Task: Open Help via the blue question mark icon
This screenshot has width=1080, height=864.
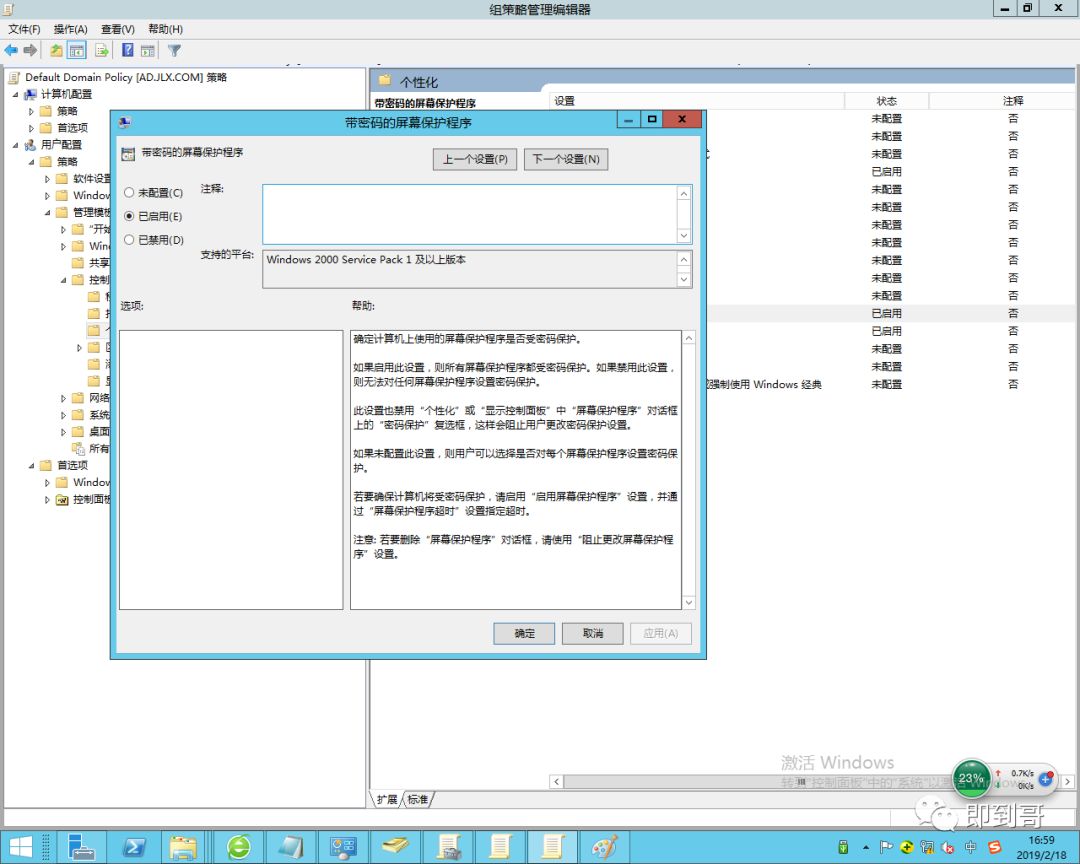Action: [x=128, y=50]
